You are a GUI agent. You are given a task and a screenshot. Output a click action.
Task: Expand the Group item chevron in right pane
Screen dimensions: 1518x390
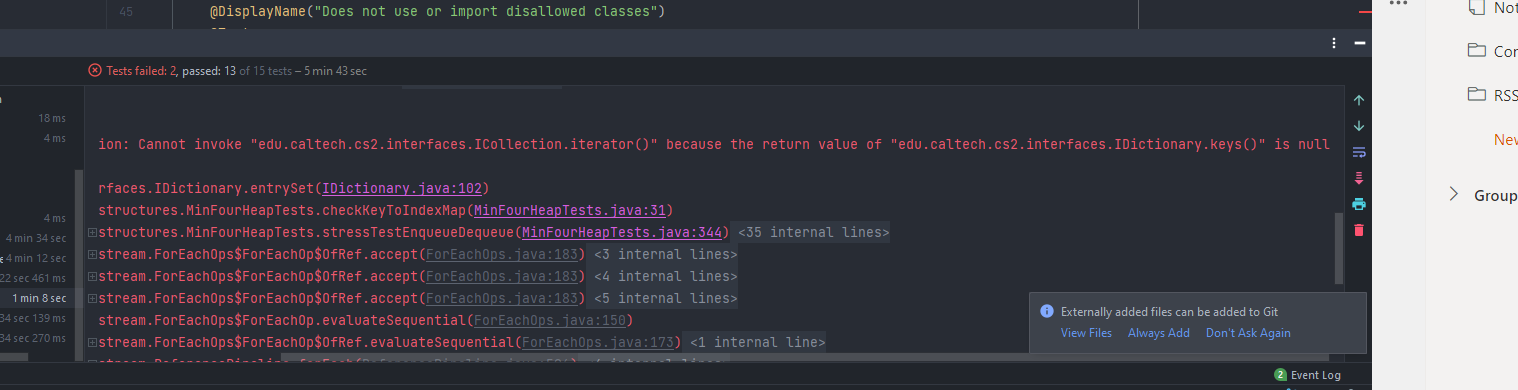click(x=1454, y=194)
